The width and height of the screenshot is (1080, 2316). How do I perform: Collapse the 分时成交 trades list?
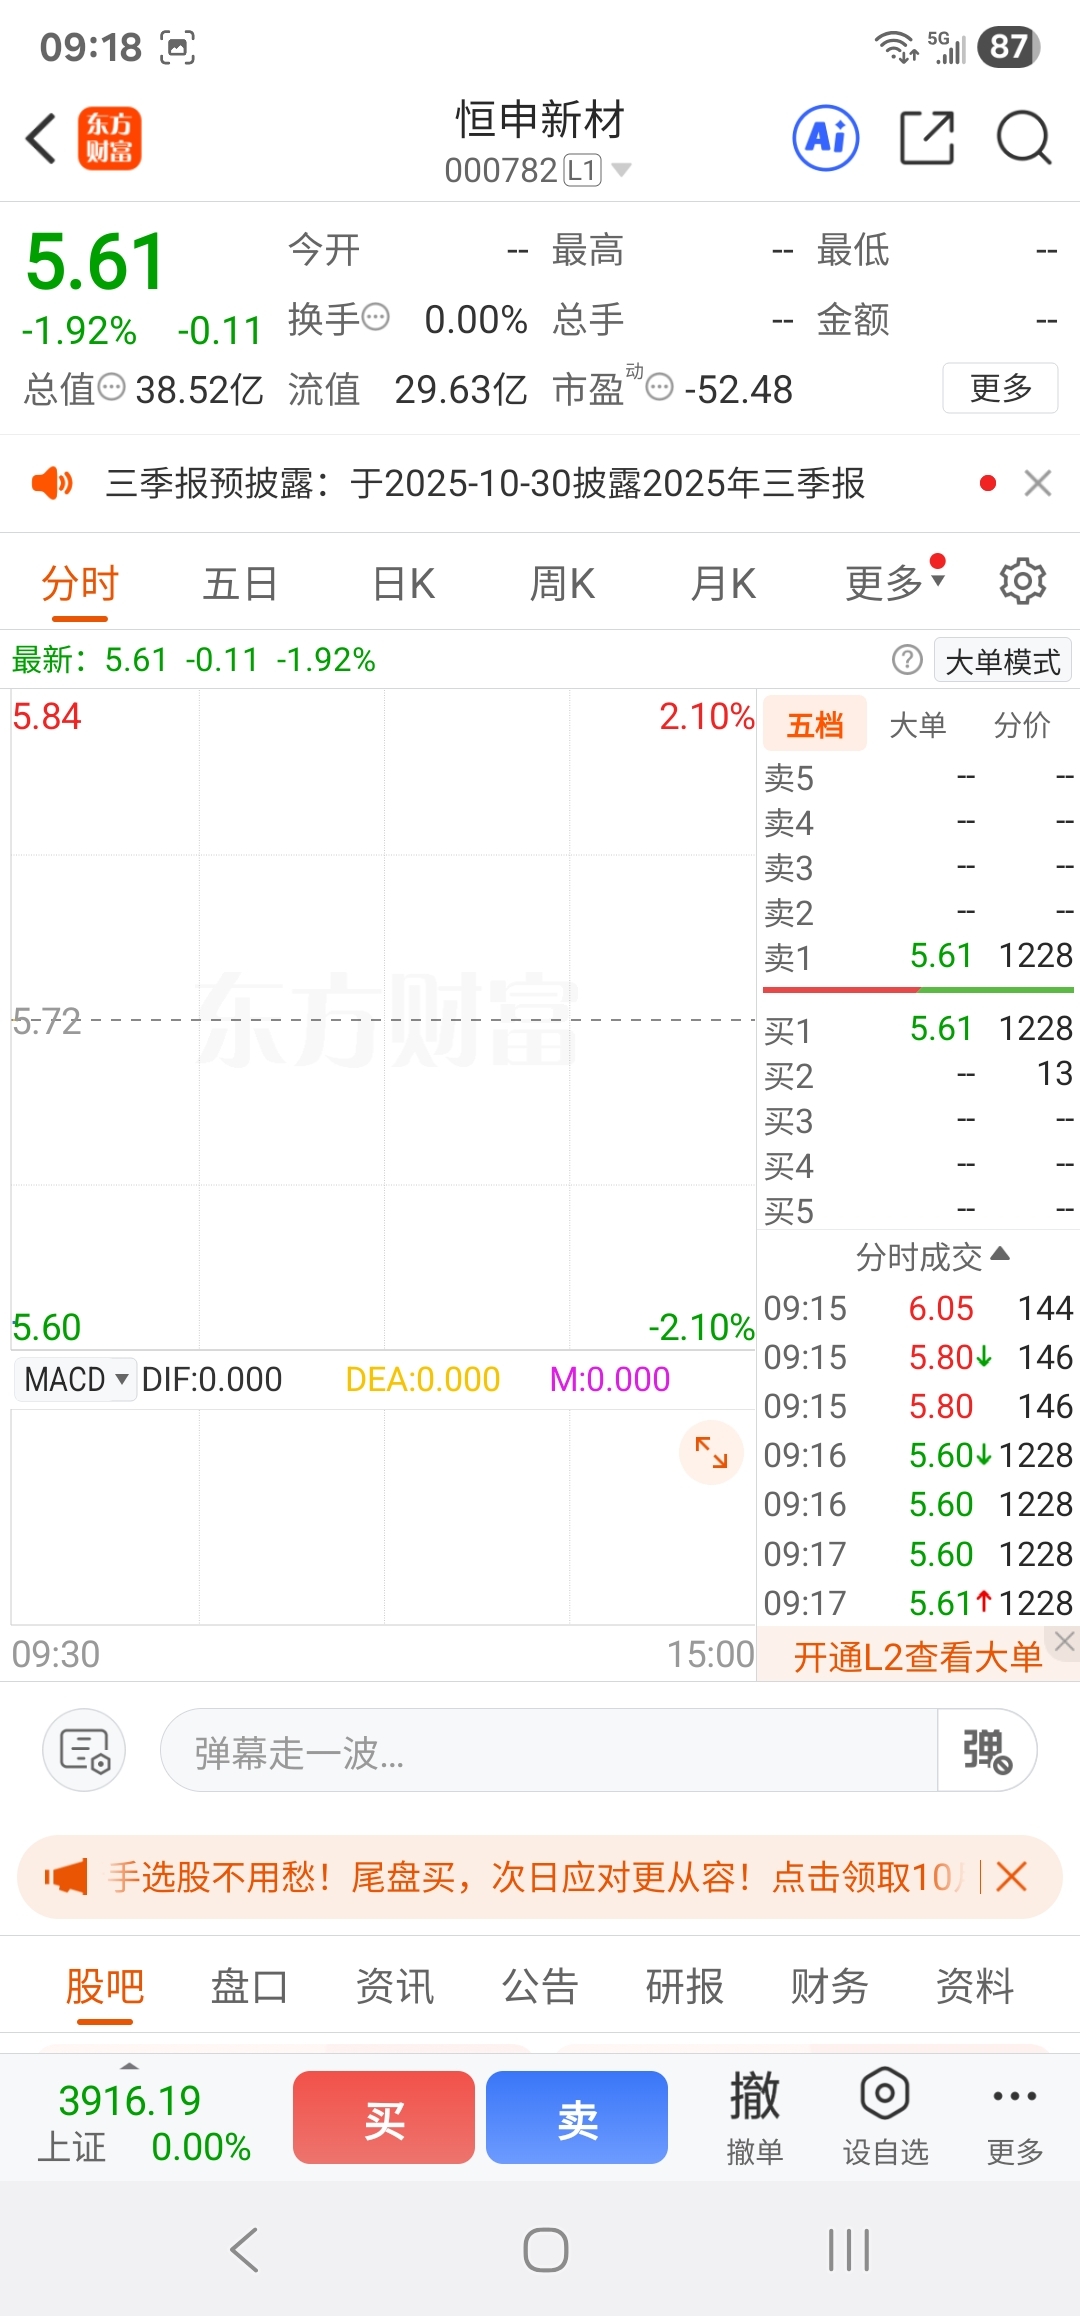tap(932, 1256)
